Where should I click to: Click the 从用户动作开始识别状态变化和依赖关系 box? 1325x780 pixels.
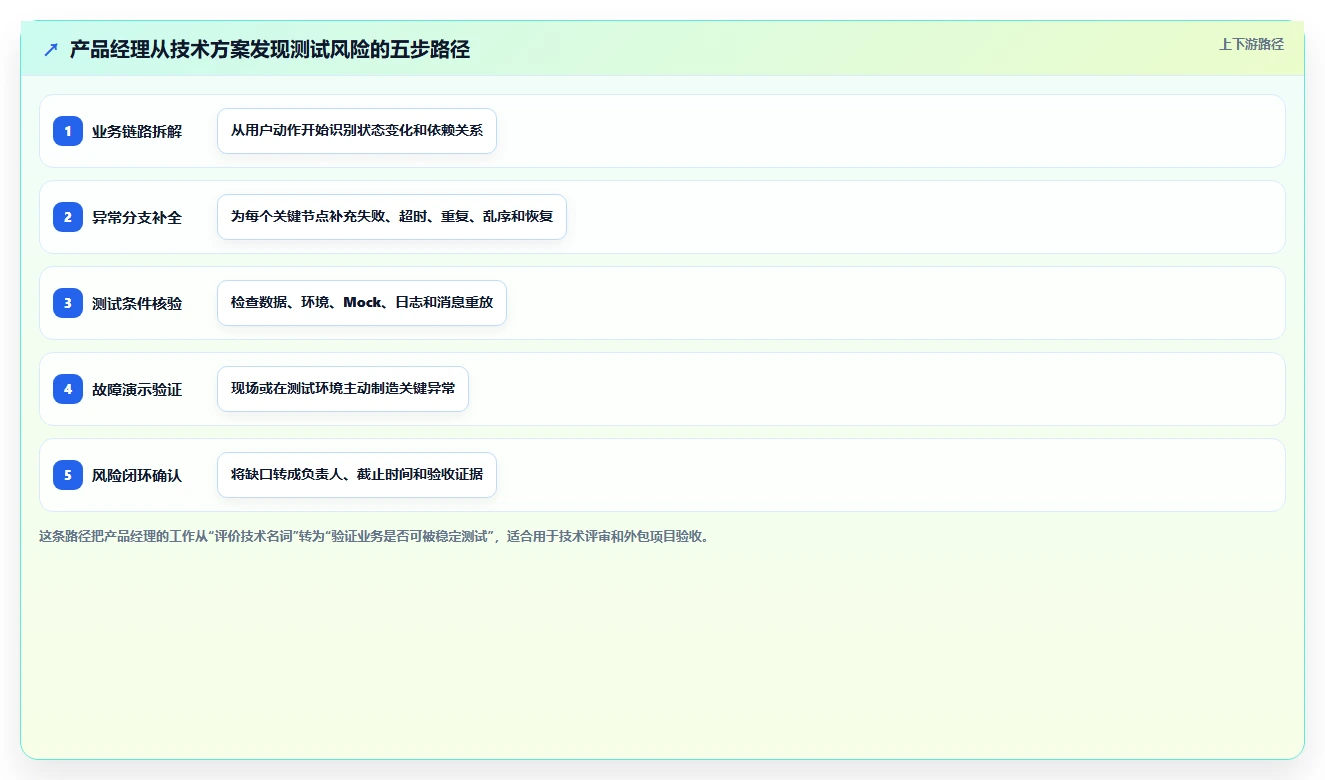click(x=357, y=131)
